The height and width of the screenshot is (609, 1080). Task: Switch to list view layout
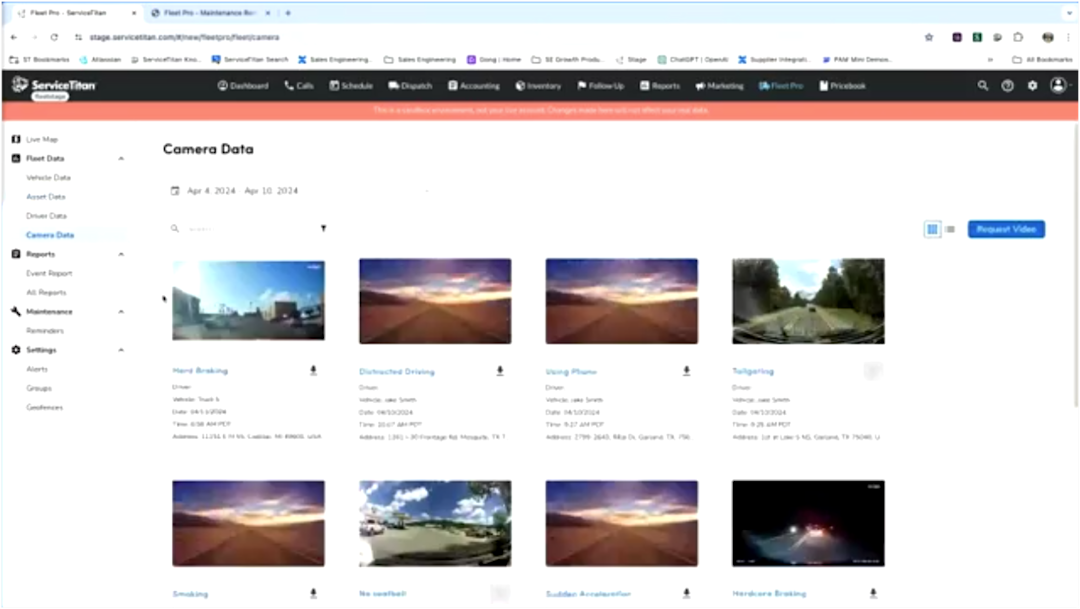(x=951, y=229)
